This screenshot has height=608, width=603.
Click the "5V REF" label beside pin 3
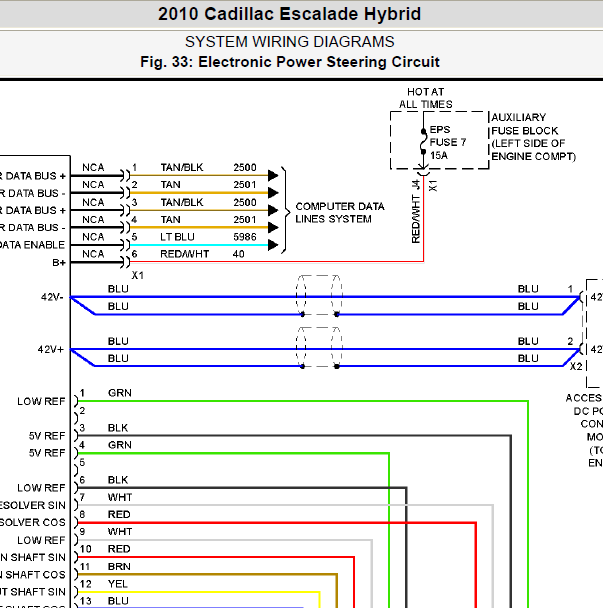point(47,436)
